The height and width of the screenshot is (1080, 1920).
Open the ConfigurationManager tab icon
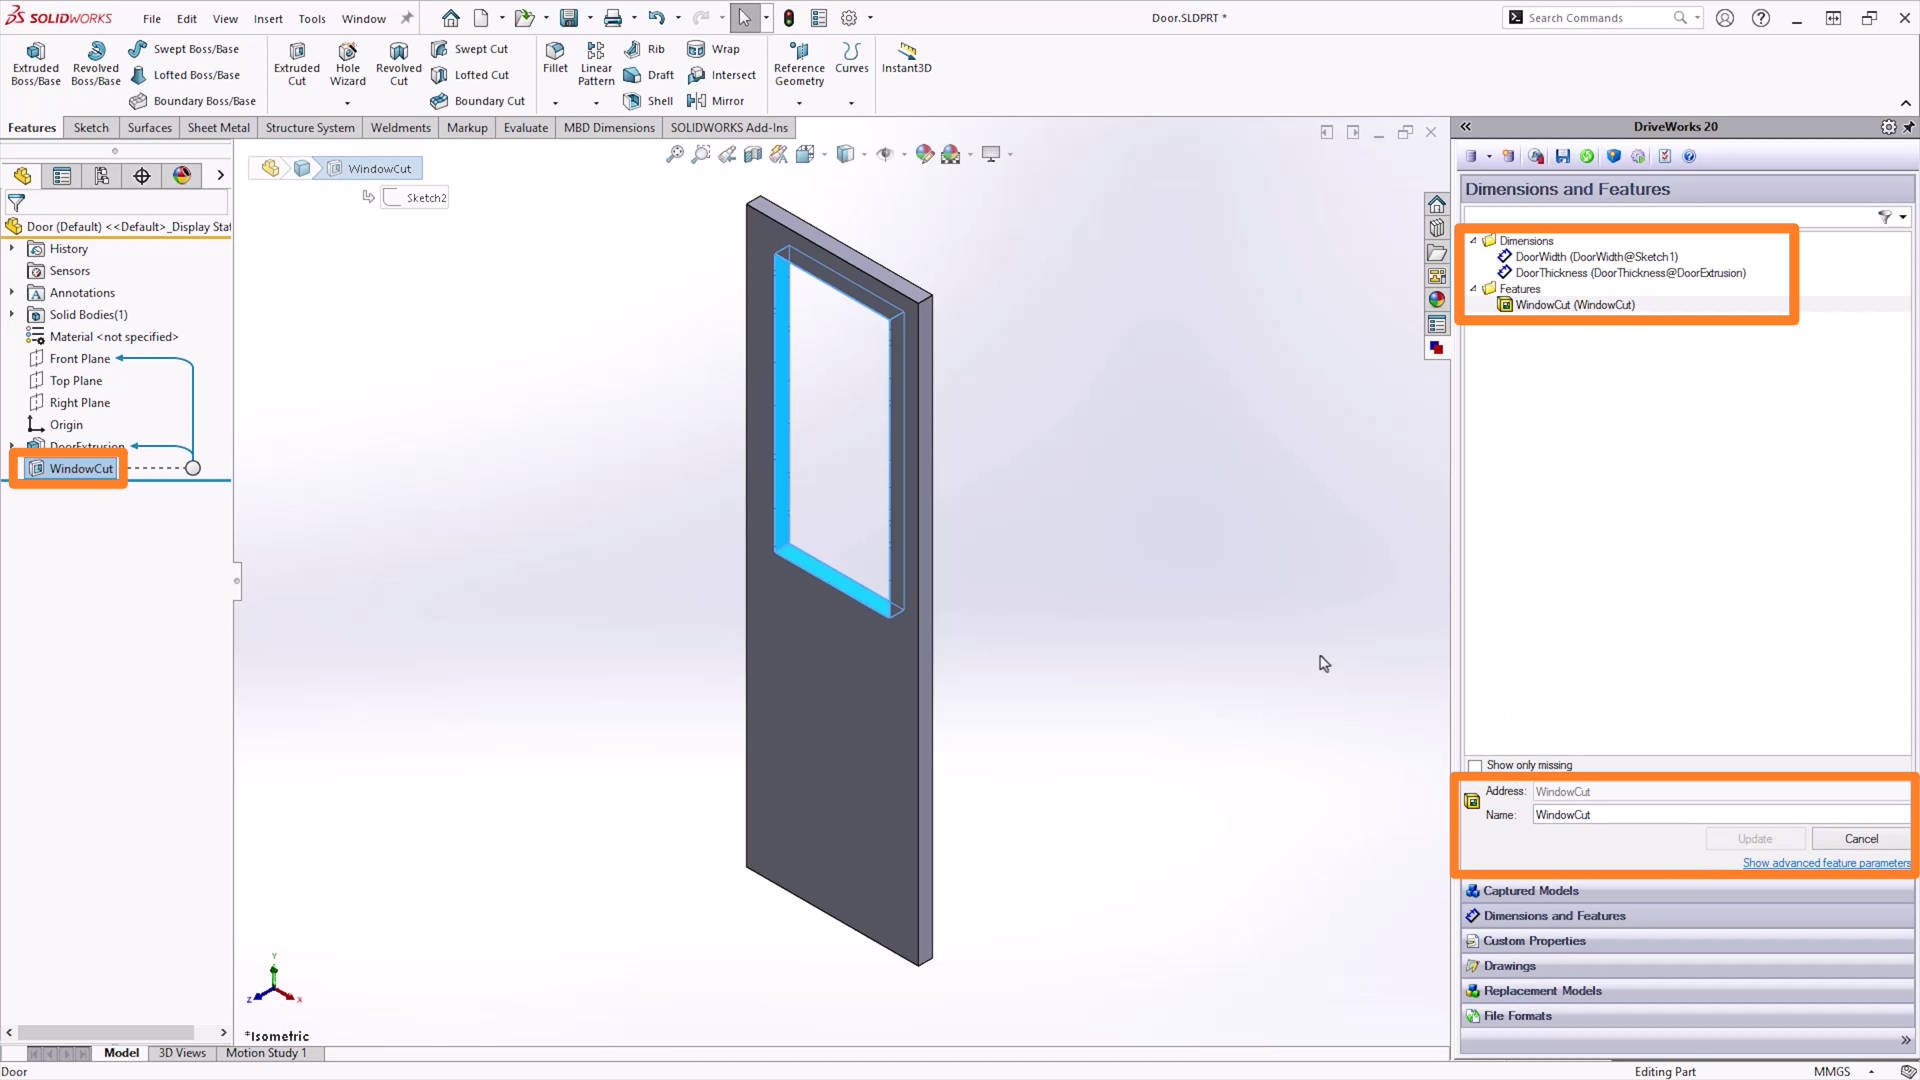(x=102, y=176)
